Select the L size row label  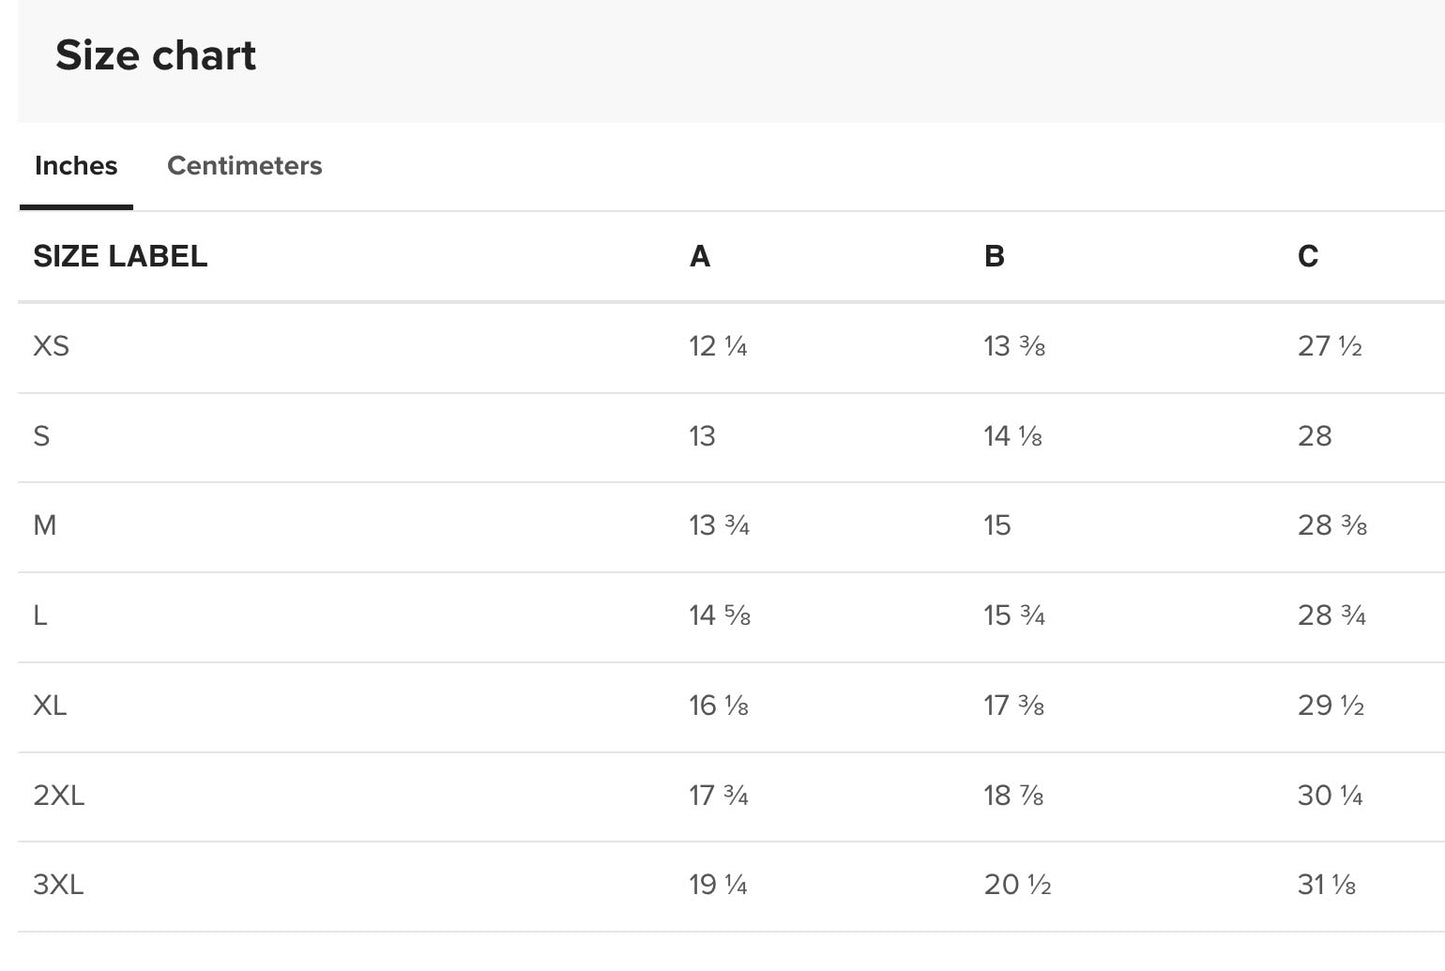[x=40, y=616]
